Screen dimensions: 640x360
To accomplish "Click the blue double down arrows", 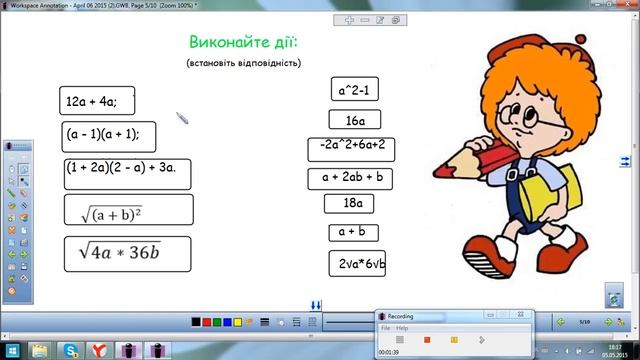I will click(x=316, y=305).
